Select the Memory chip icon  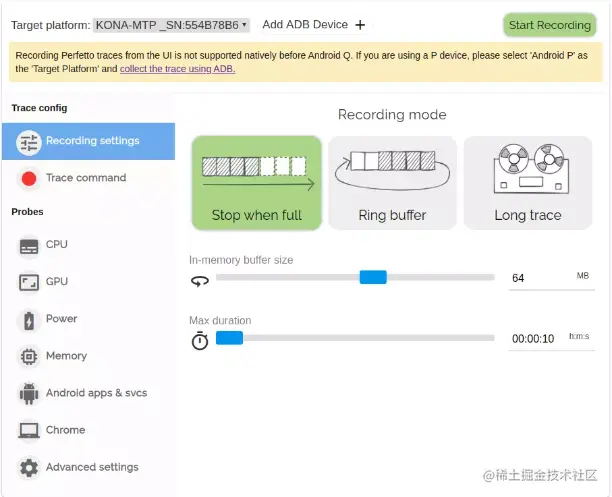point(29,356)
